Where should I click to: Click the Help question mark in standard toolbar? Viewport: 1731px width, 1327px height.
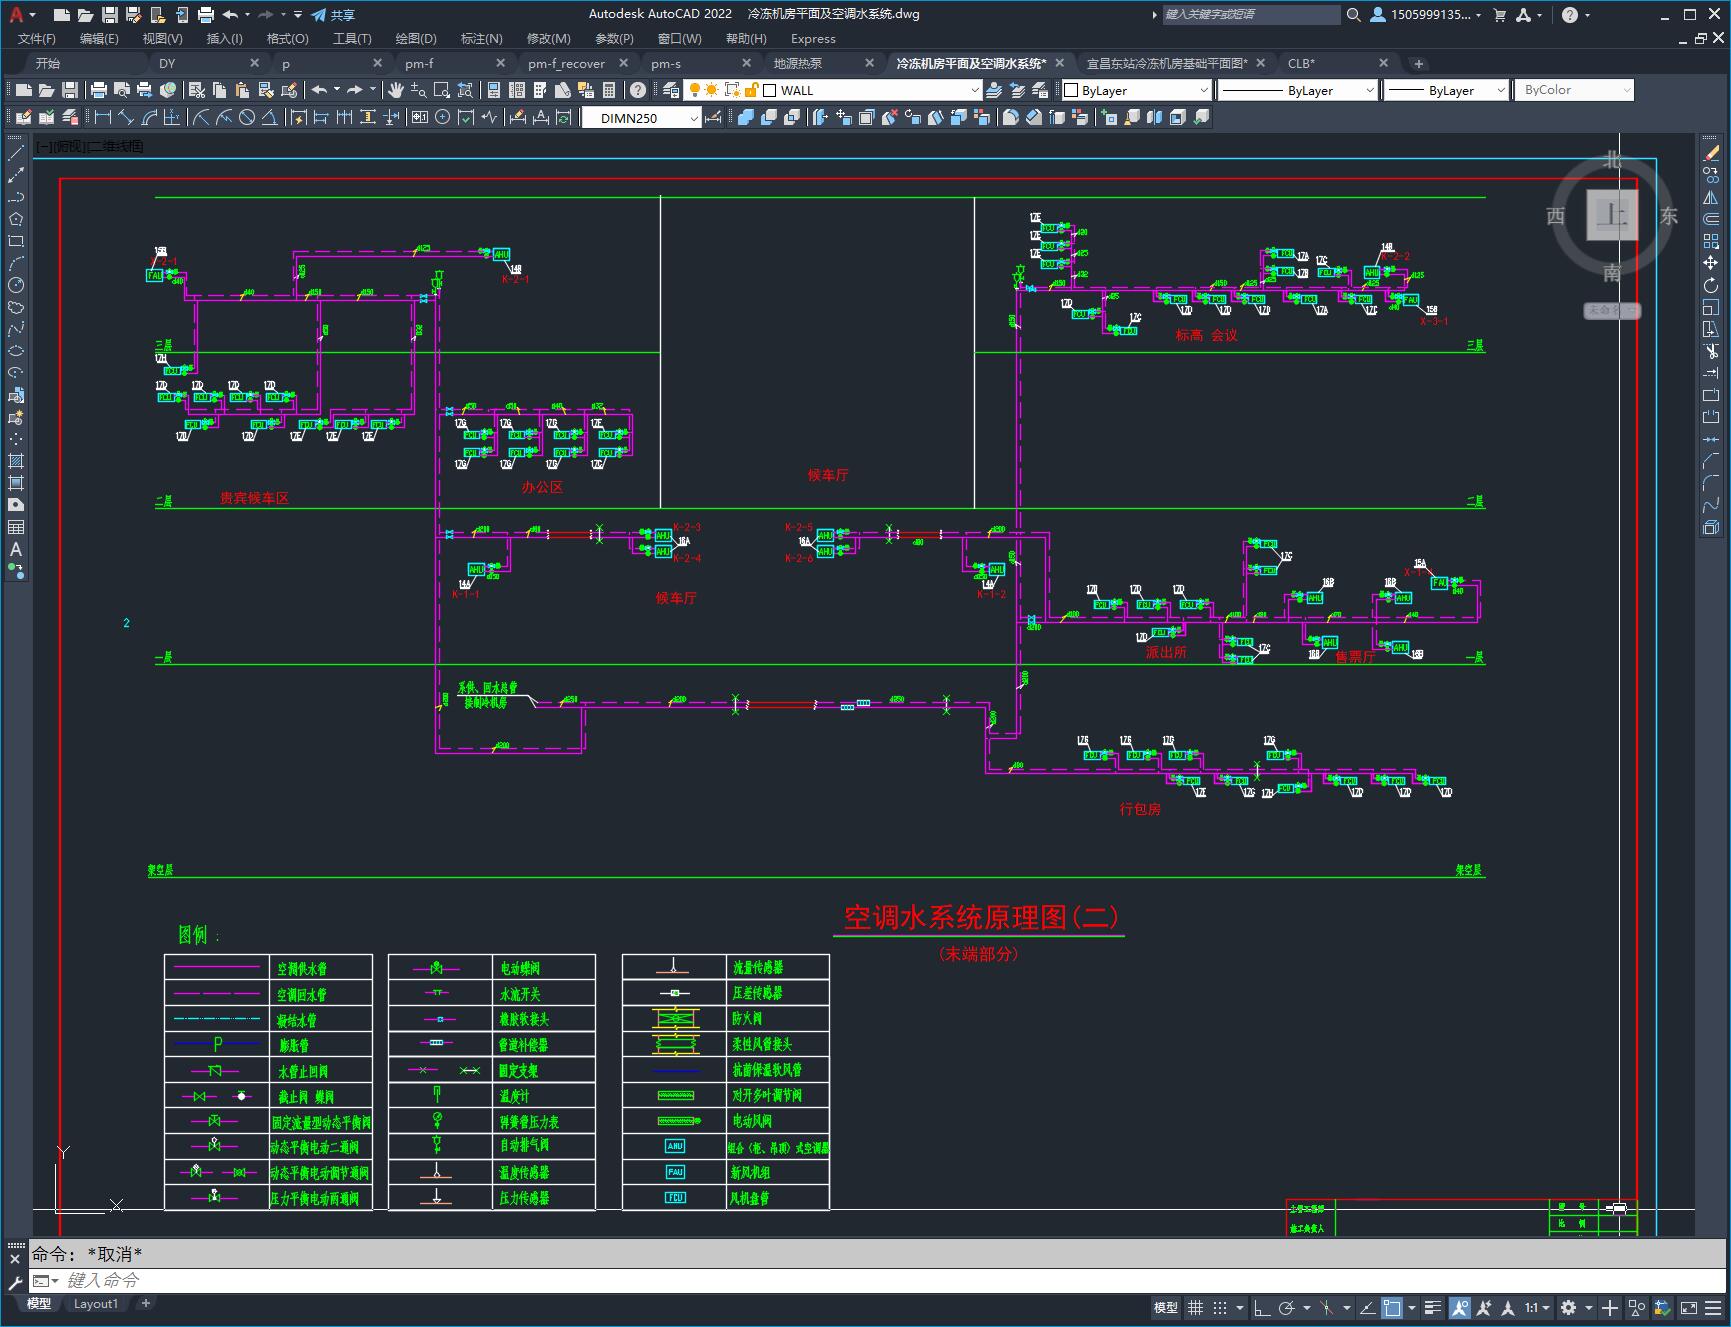click(x=638, y=90)
